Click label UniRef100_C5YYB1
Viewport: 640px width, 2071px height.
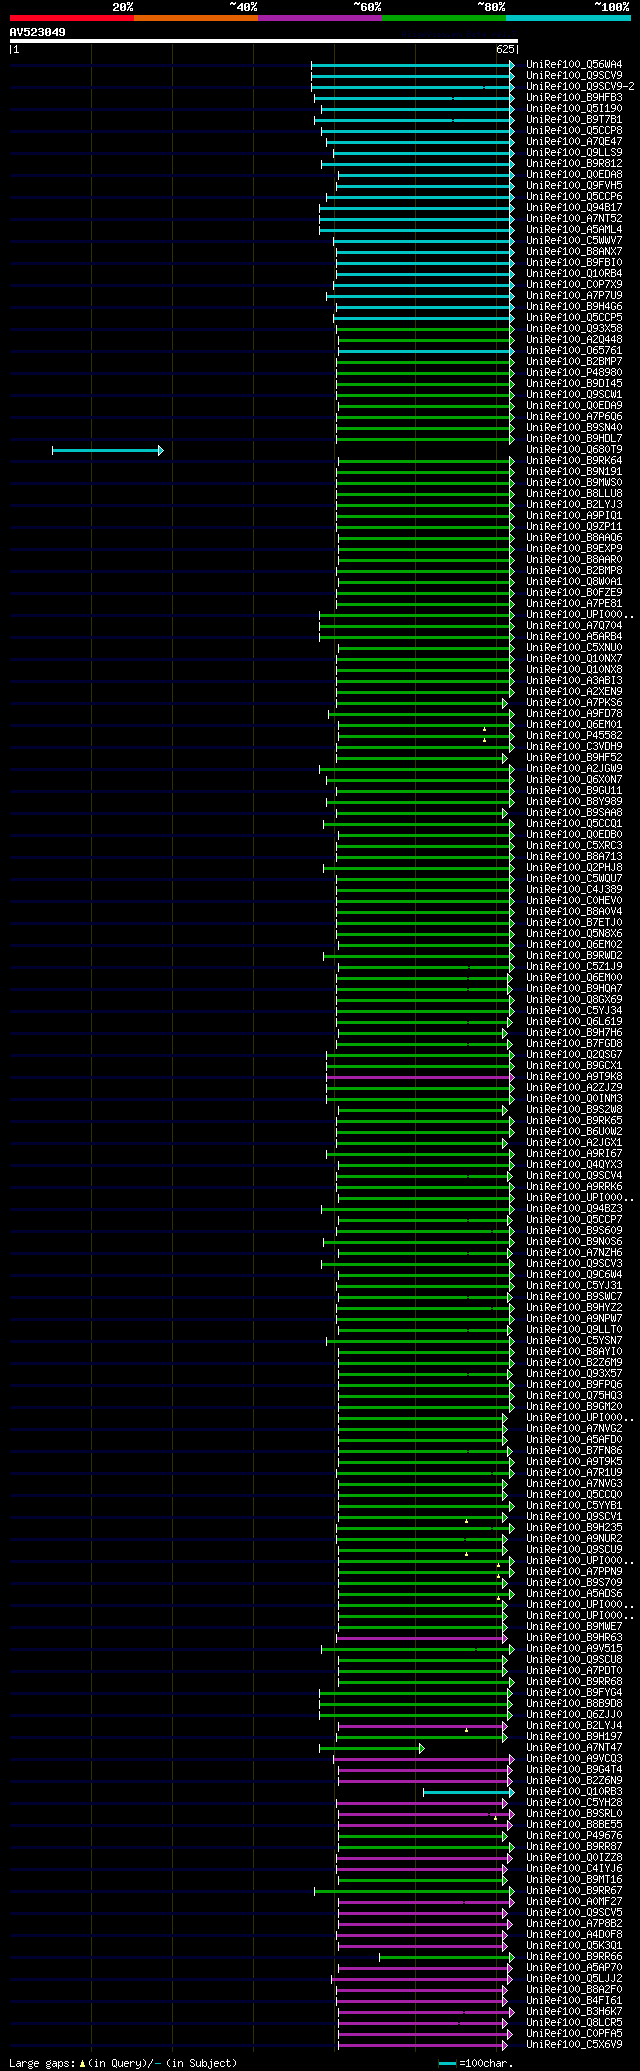point(574,1506)
